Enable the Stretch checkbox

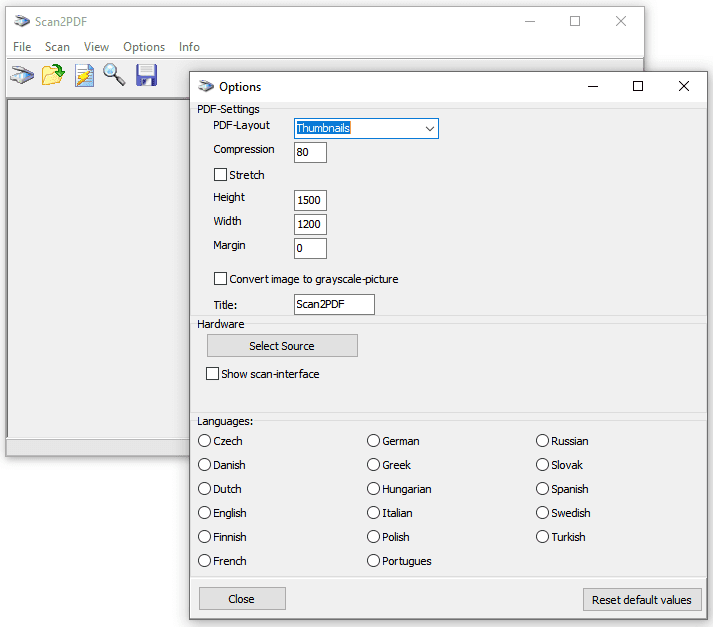221,175
